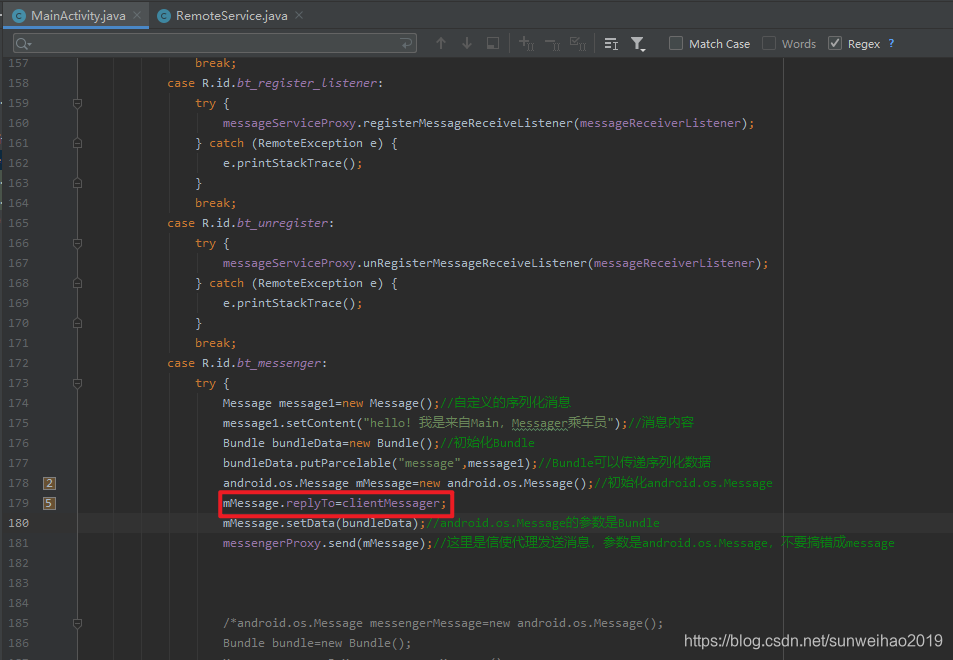Click bookmark 2 icon on line 178
Screen dimensions: 953x660
[x=49, y=483]
